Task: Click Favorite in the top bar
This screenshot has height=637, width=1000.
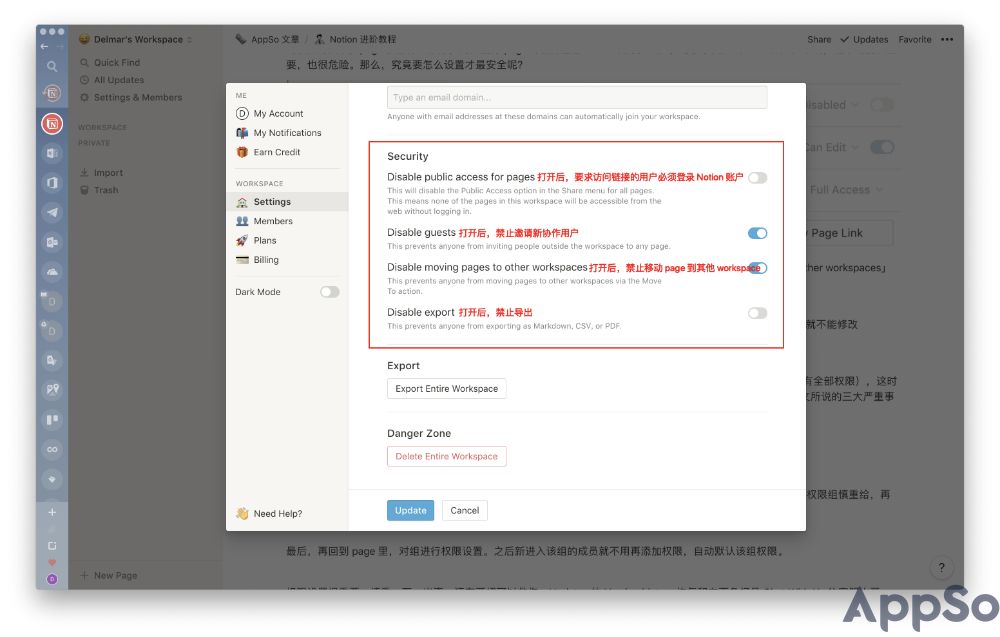Action: click(x=915, y=40)
